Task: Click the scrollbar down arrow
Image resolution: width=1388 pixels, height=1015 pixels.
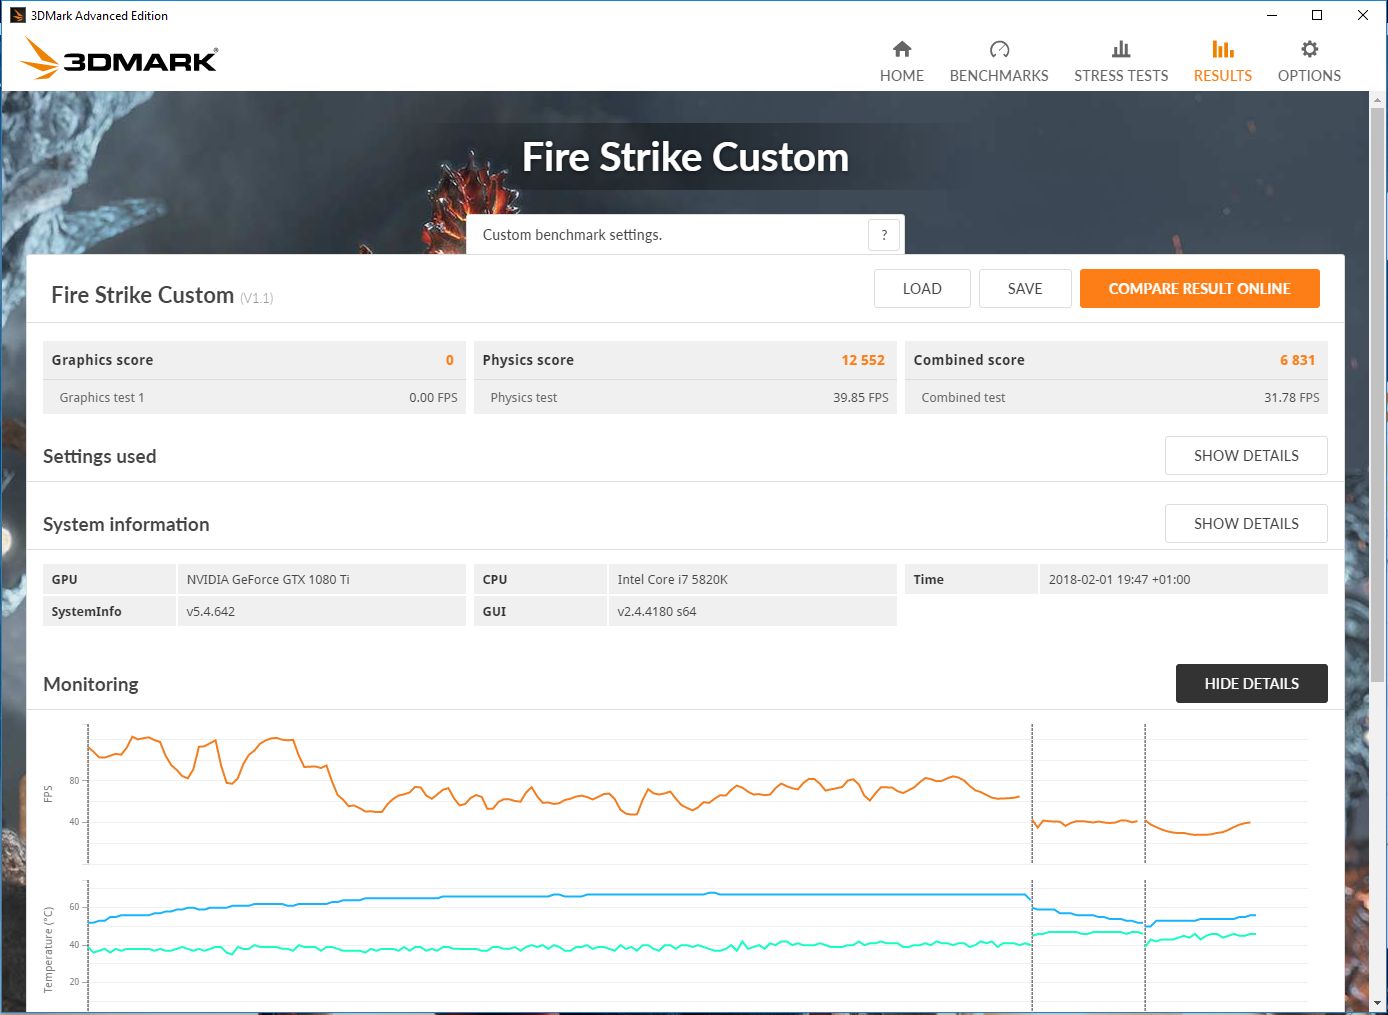Action: point(1378,1003)
